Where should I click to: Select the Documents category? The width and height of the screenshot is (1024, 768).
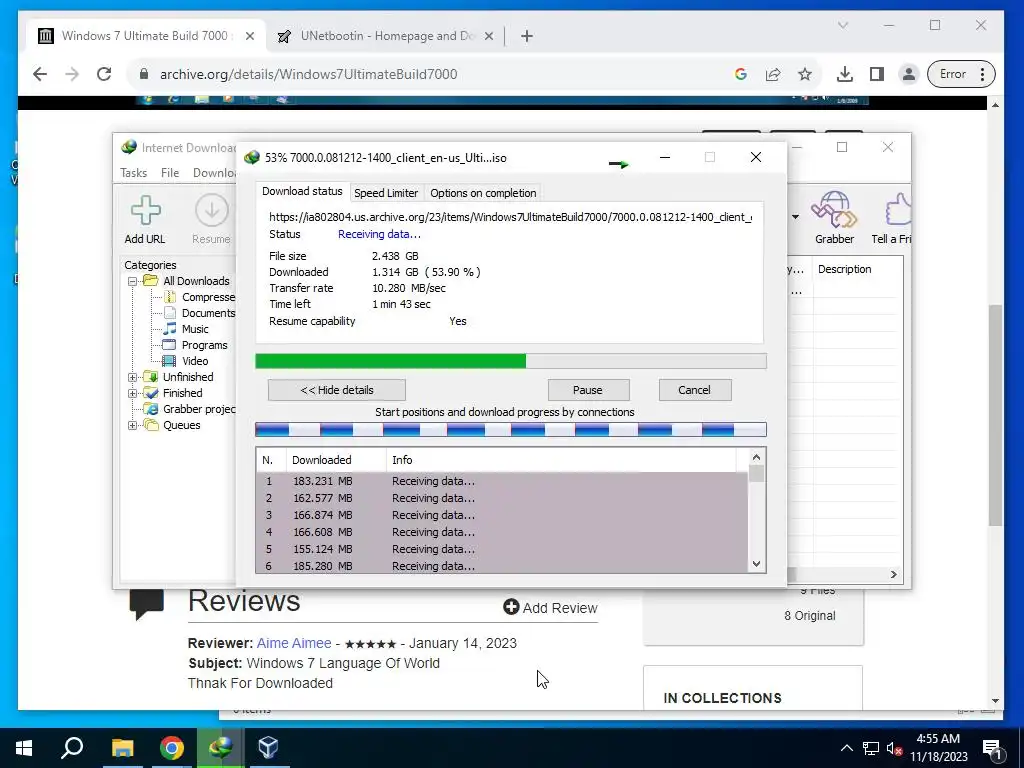pos(199,313)
